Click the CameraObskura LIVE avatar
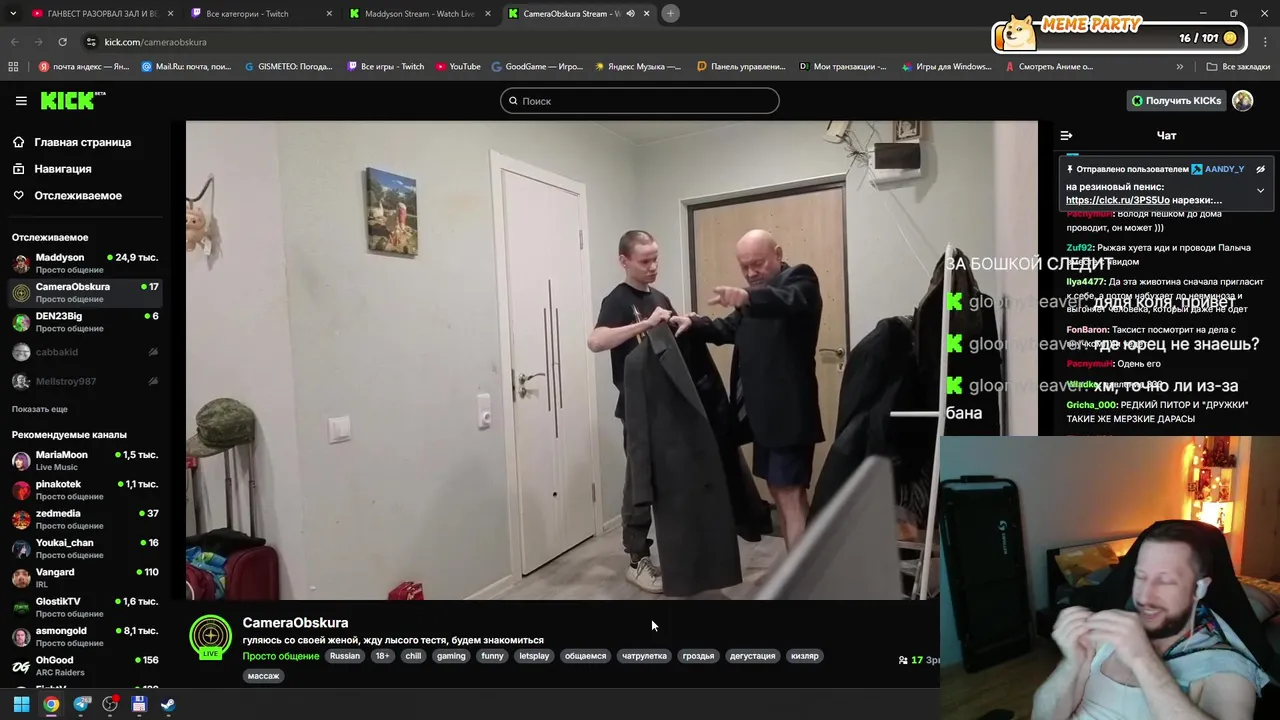The height and width of the screenshot is (720, 1280). [x=210, y=637]
